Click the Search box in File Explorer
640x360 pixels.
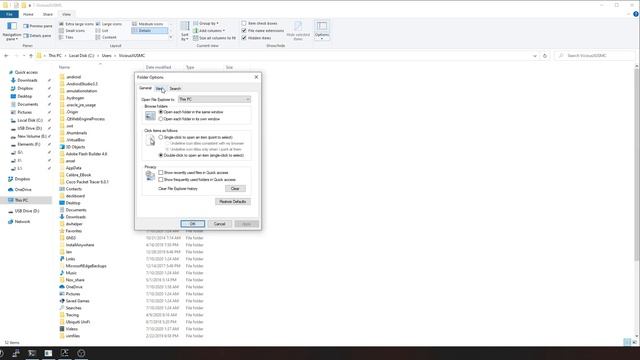point(595,56)
